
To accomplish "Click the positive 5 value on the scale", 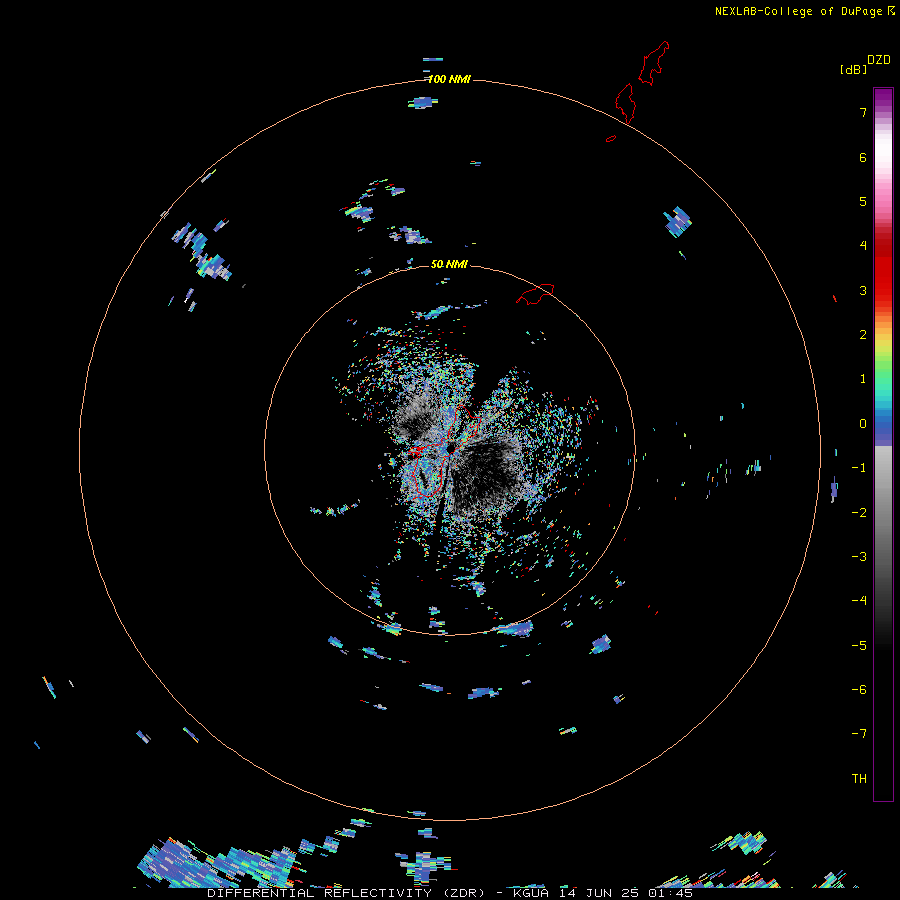I will [x=863, y=201].
